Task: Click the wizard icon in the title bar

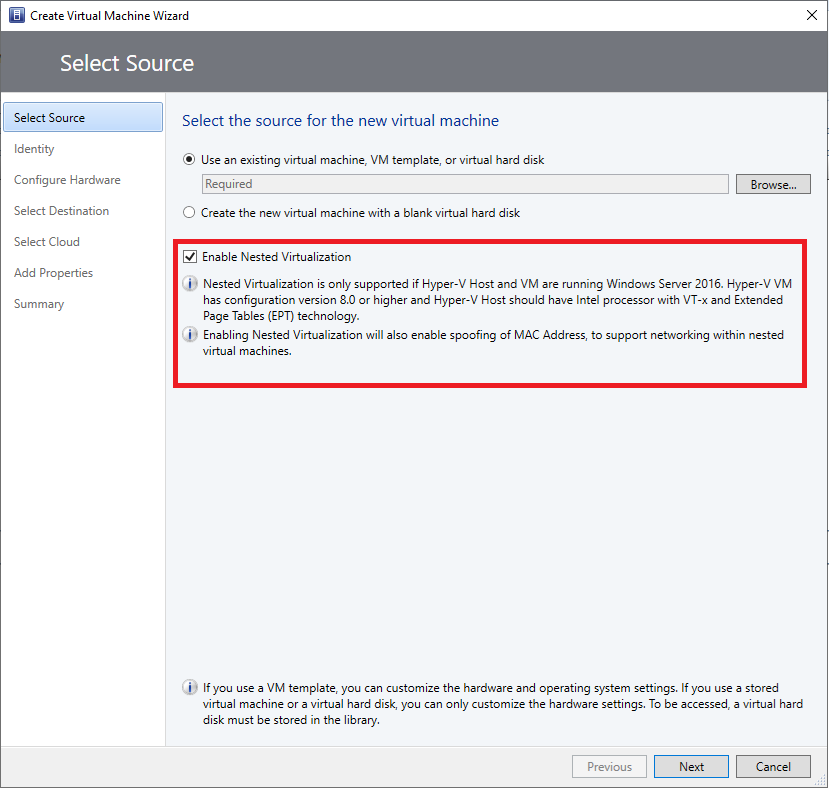Action: 15,15
